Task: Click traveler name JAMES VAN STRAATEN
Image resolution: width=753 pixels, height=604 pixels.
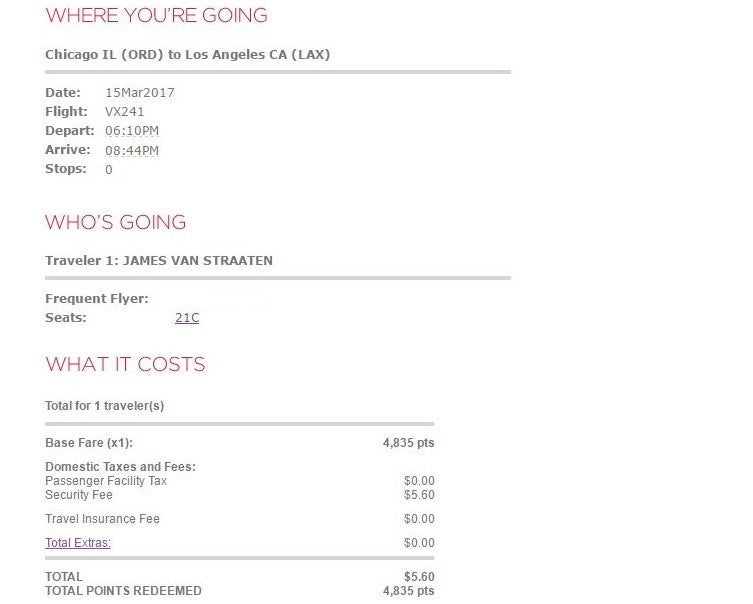Action: (x=197, y=261)
